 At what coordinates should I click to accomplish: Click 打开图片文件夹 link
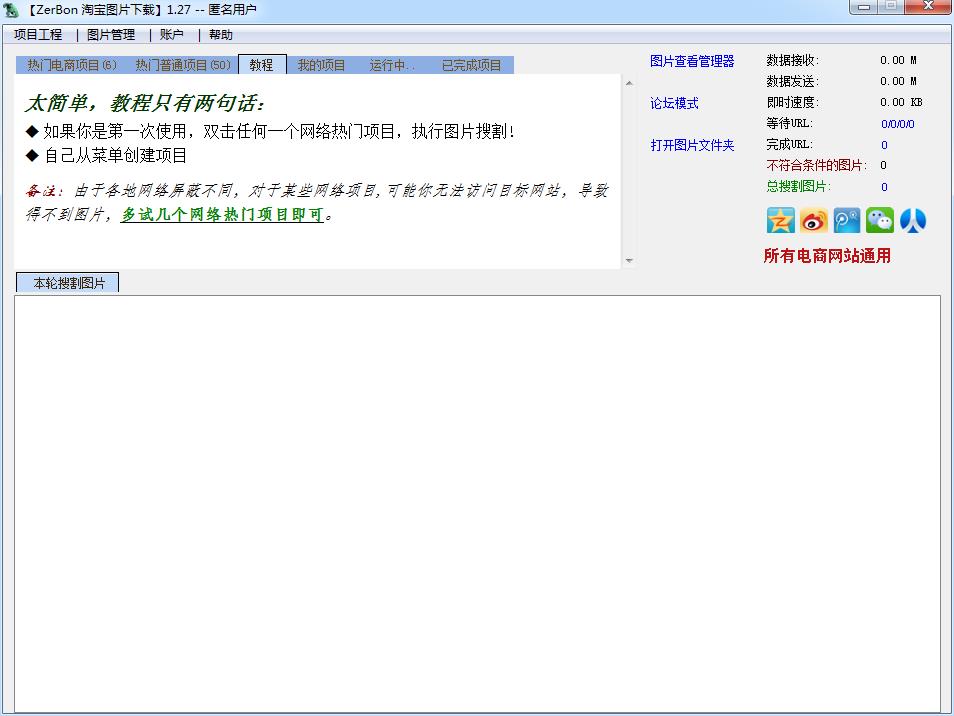(692, 145)
